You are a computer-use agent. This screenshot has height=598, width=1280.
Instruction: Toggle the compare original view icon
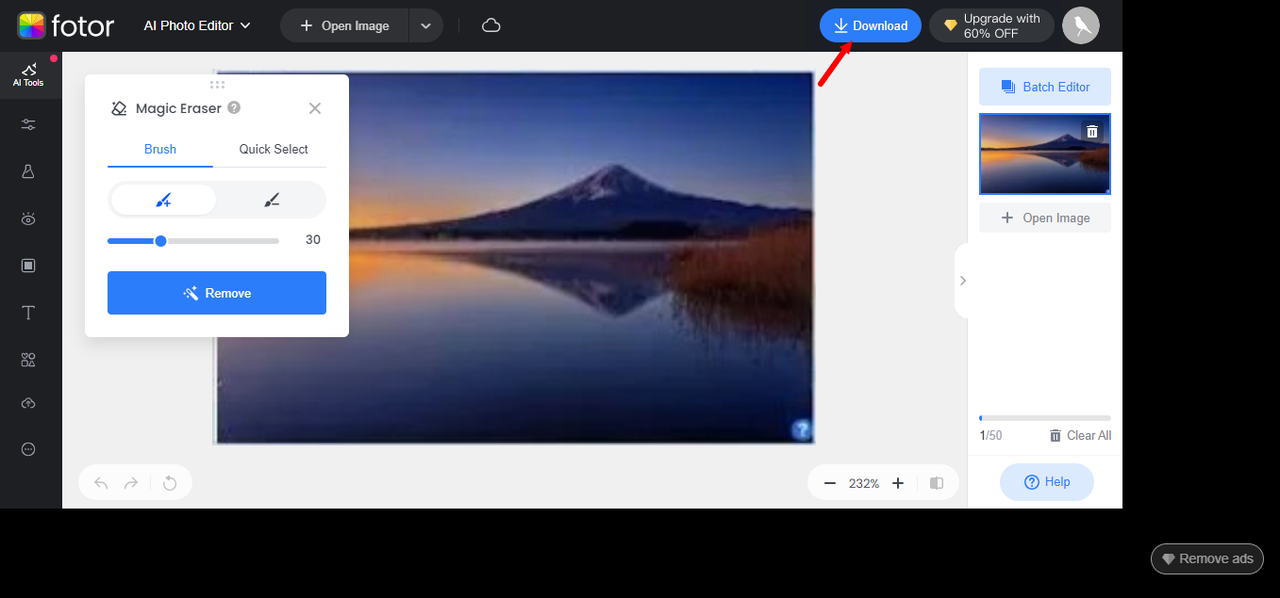click(x=937, y=483)
